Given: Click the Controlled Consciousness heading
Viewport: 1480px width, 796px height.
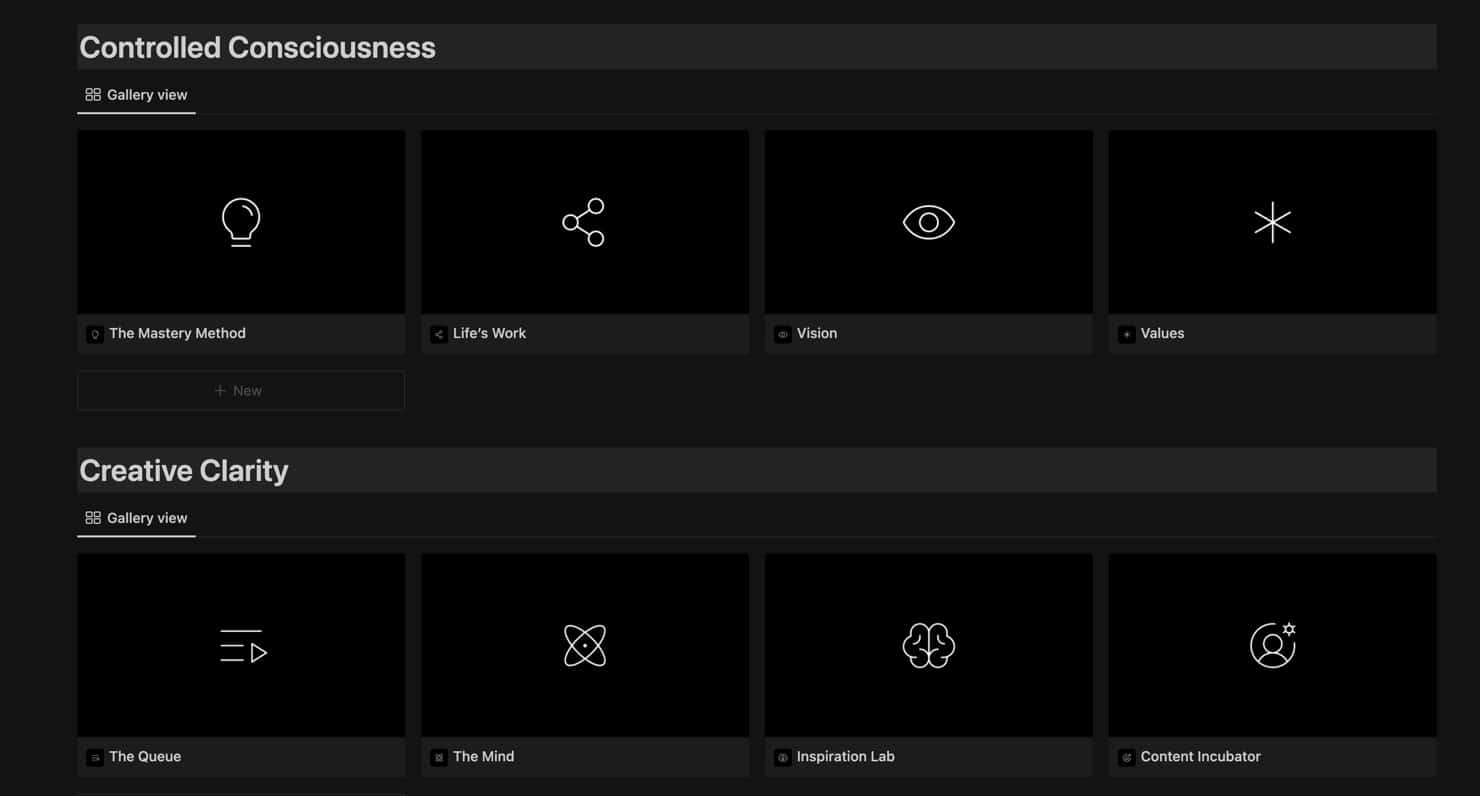Looking at the screenshot, I should click(257, 48).
